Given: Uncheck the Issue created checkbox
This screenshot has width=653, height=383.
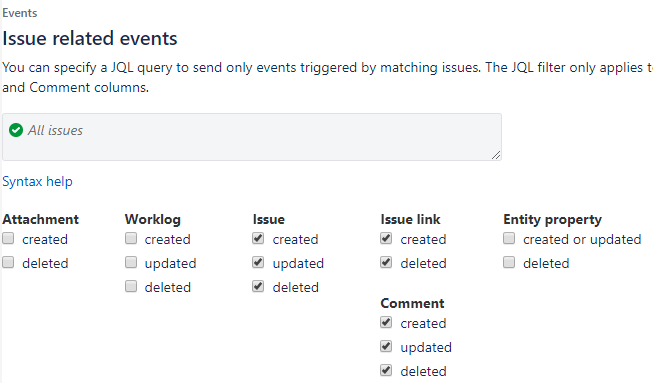Looking at the screenshot, I should (258, 239).
